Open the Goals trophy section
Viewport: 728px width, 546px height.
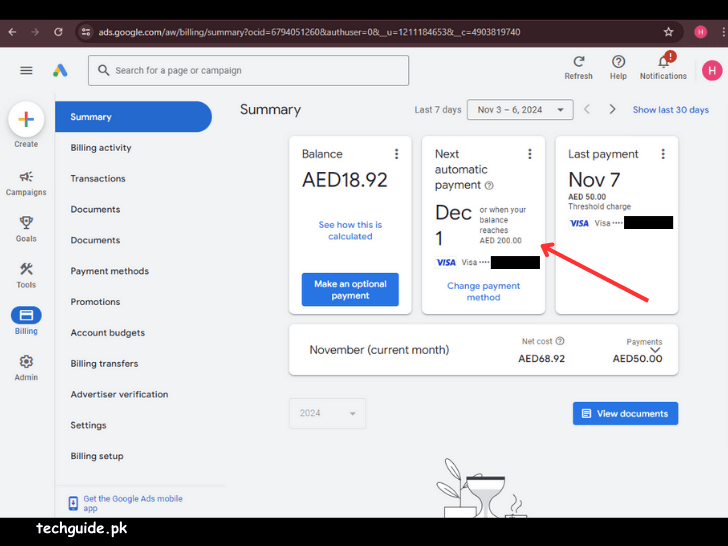pyautogui.click(x=26, y=229)
